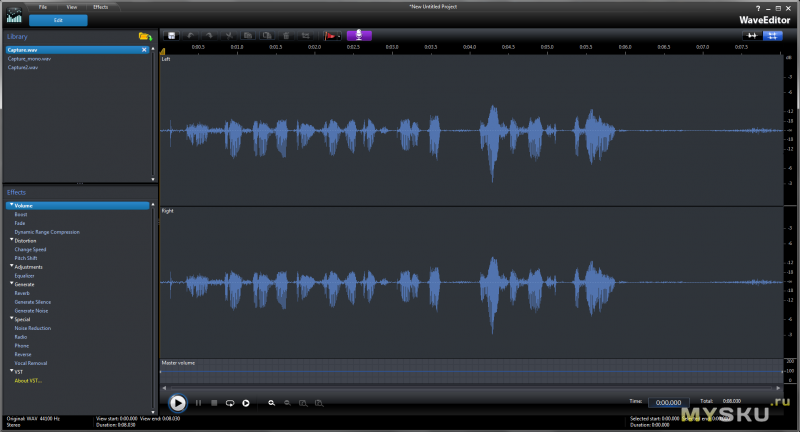
Task: Click the Delete trash icon in toolbar
Action: click(x=286, y=35)
